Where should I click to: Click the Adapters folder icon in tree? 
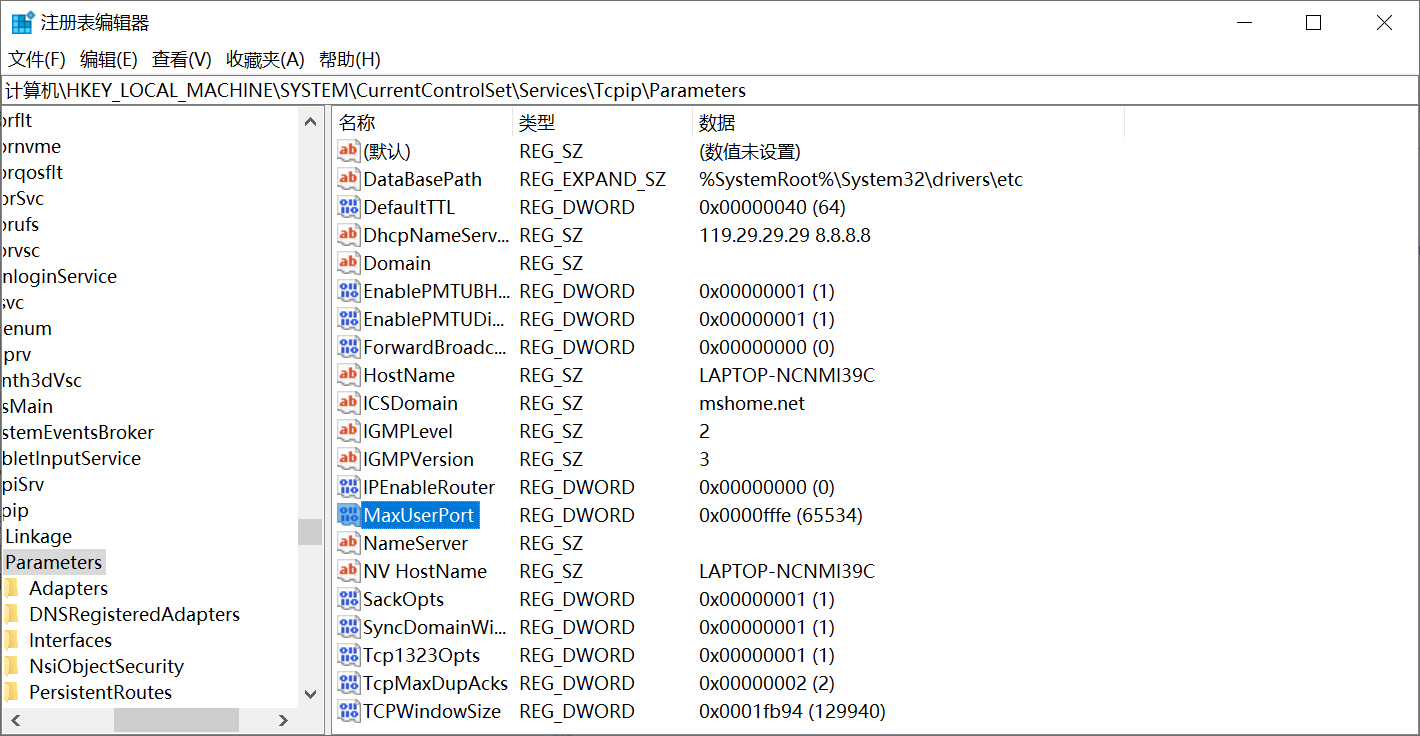point(11,588)
